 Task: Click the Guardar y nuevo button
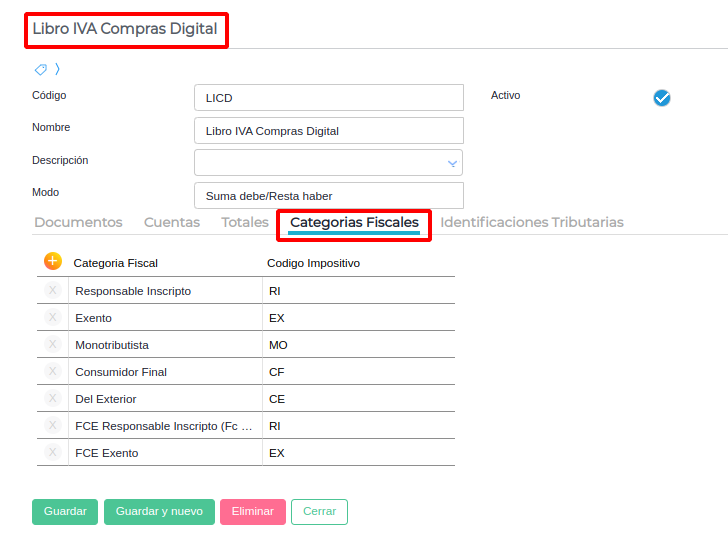coord(159,511)
